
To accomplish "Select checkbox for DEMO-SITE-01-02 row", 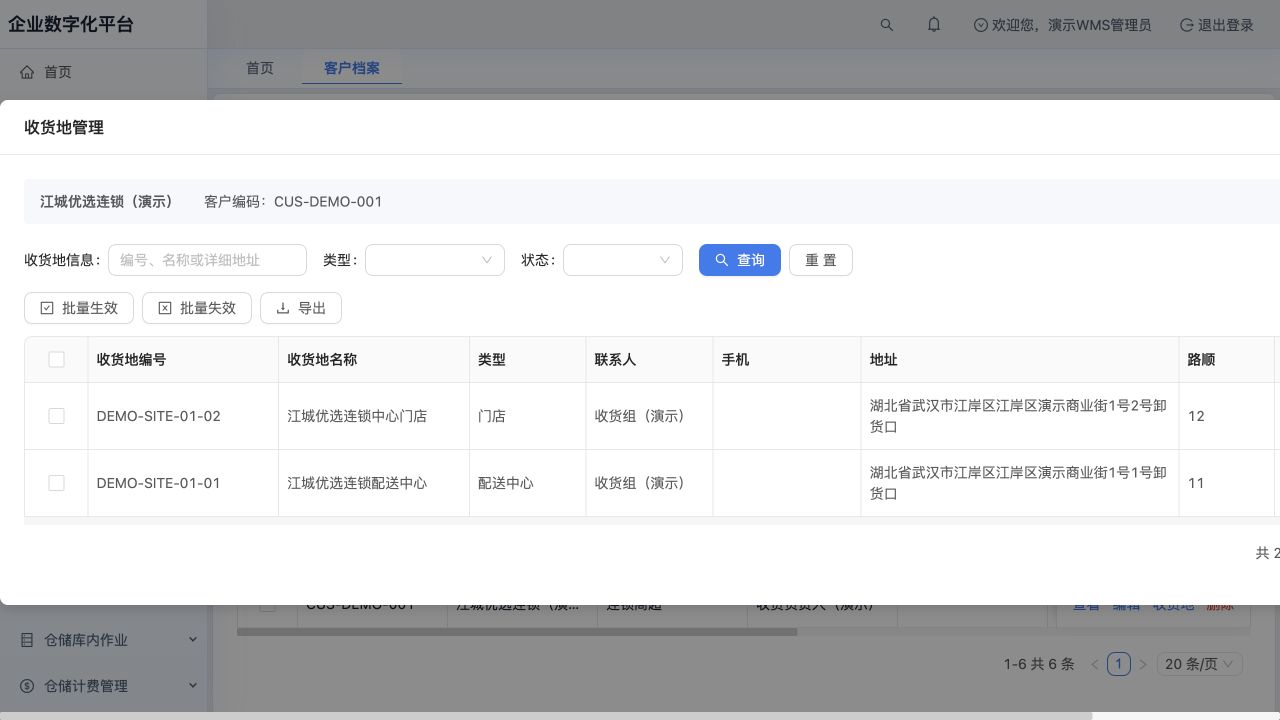I will tap(56, 416).
